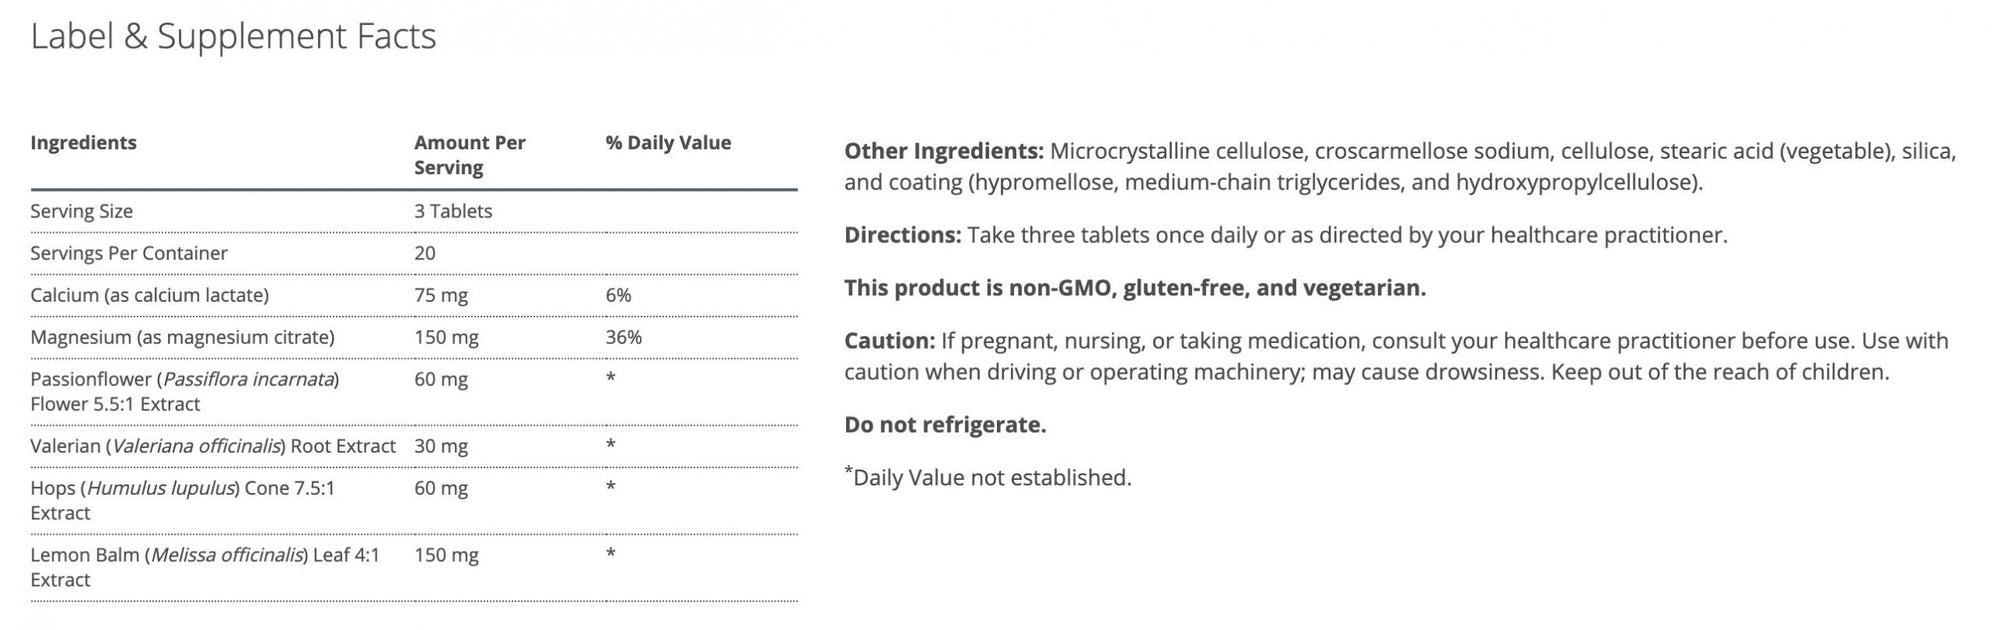Select the Valerian Root Extract row

212,446
